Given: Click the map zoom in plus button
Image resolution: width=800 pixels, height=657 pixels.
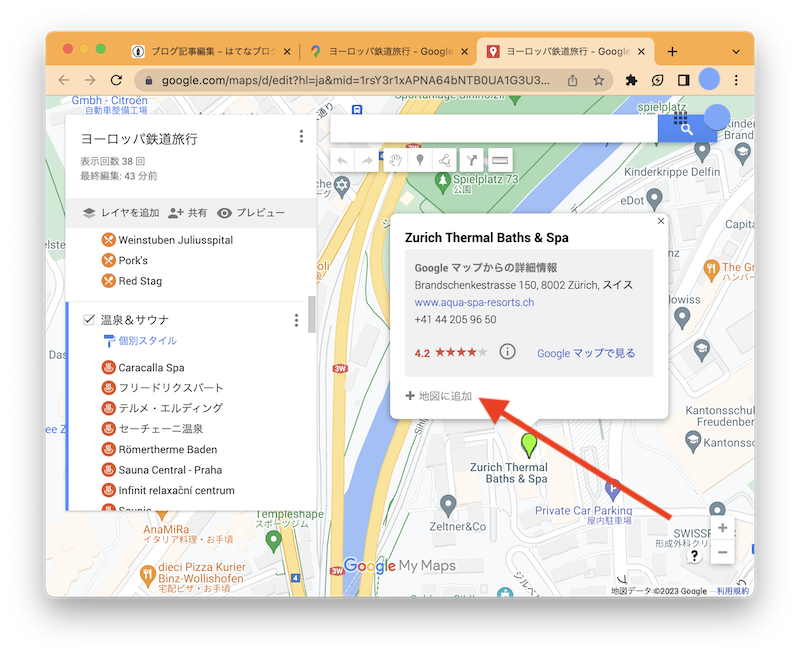Looking at the screenshot, I should point(722,528).
